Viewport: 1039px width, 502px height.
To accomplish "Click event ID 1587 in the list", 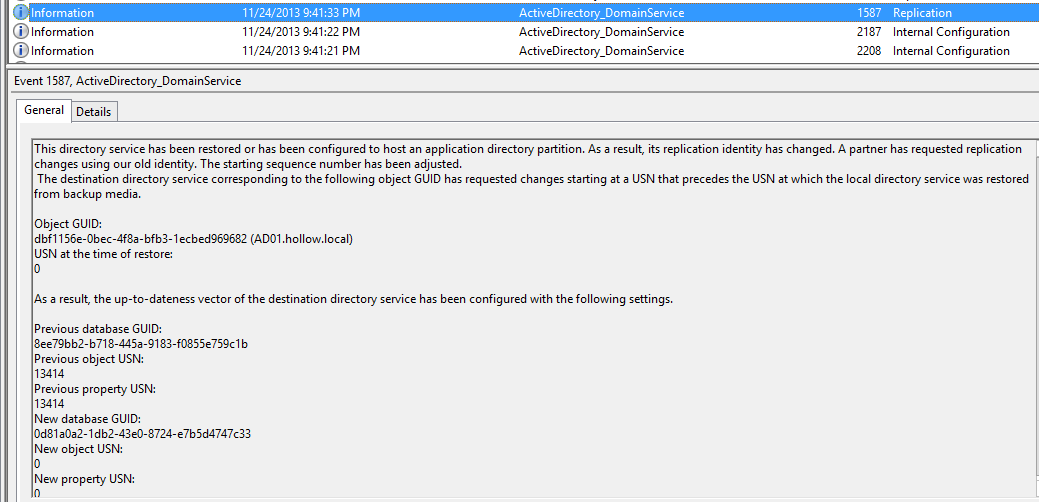I will click(x=868, y=13).
